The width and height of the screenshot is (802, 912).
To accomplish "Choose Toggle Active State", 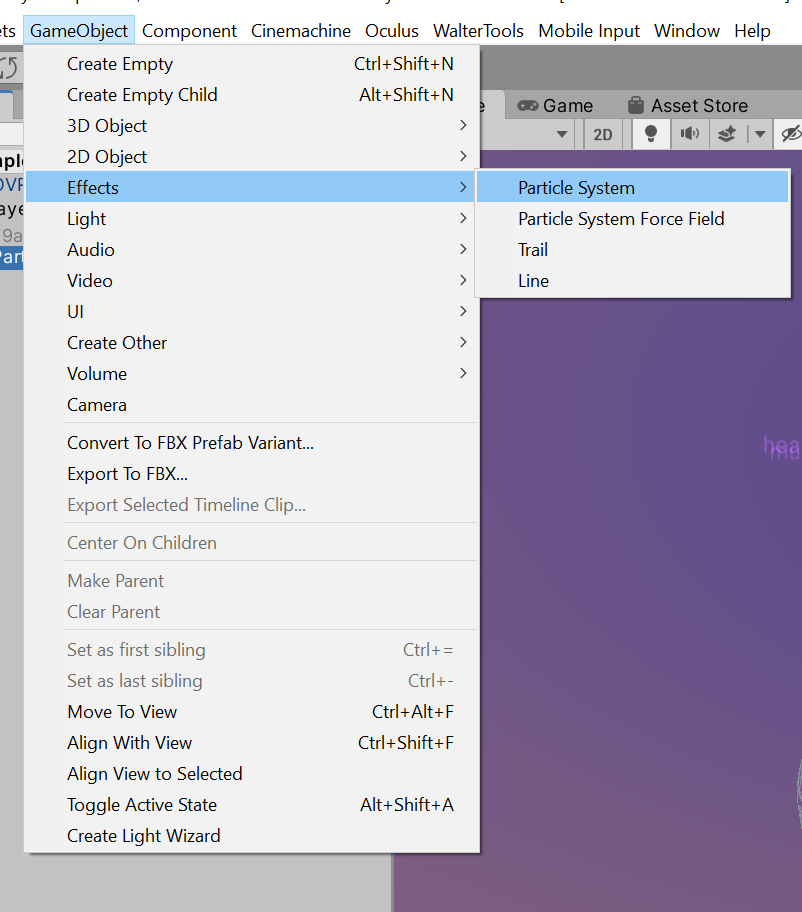I will [x=252, y=804].
